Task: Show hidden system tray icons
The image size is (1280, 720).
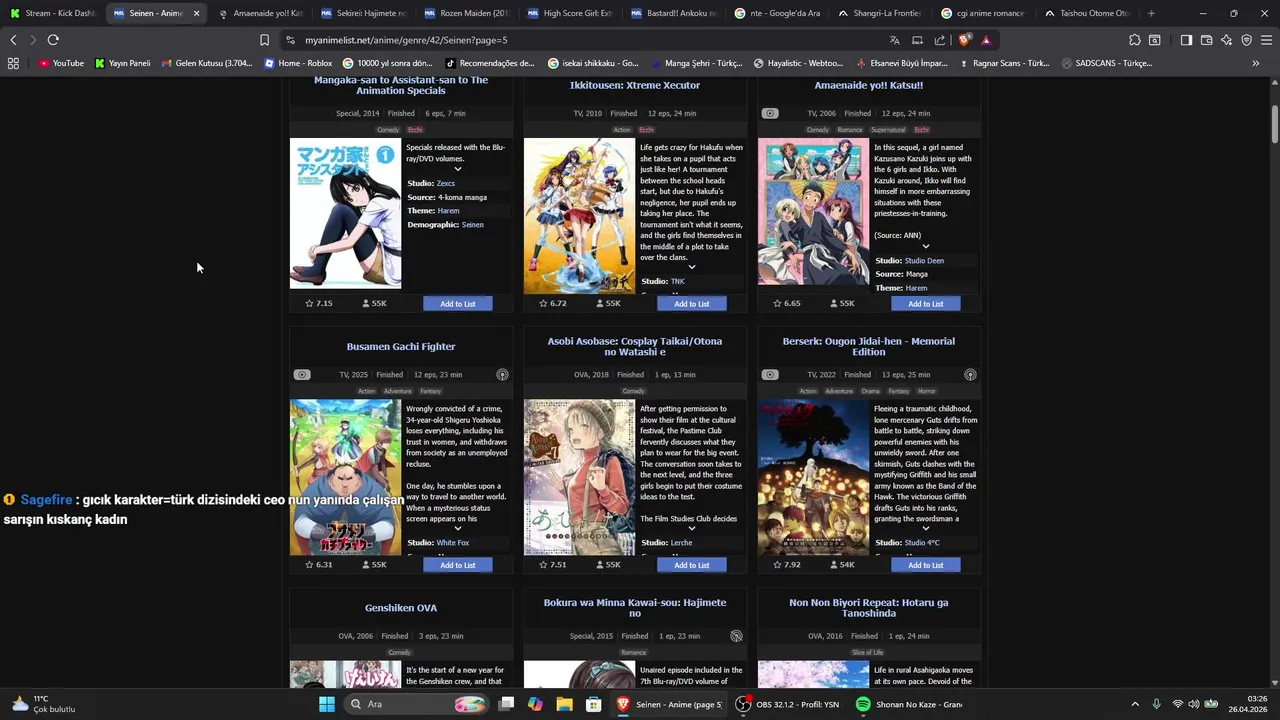Action: pos(1135,704)
